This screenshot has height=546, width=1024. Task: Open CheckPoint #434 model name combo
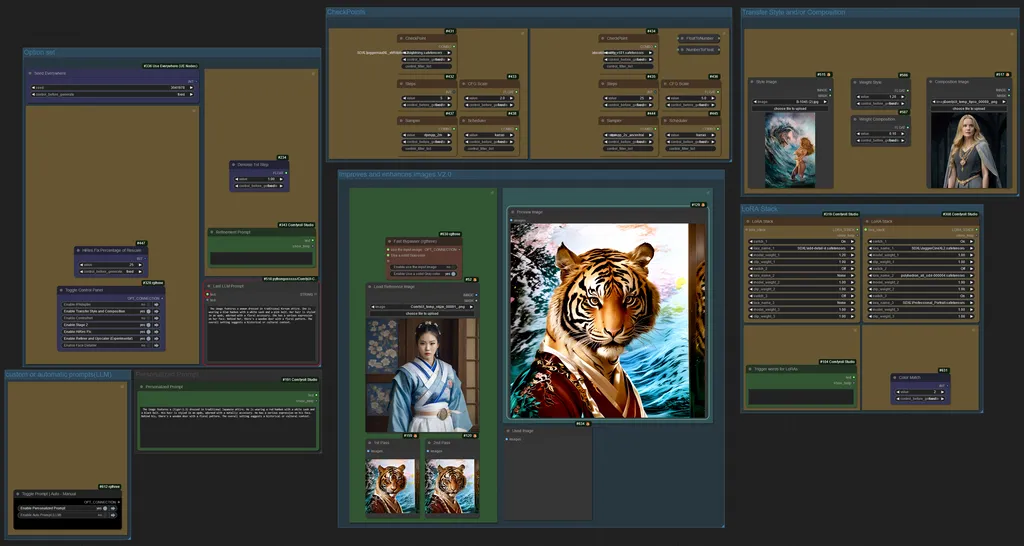(628, 53)
